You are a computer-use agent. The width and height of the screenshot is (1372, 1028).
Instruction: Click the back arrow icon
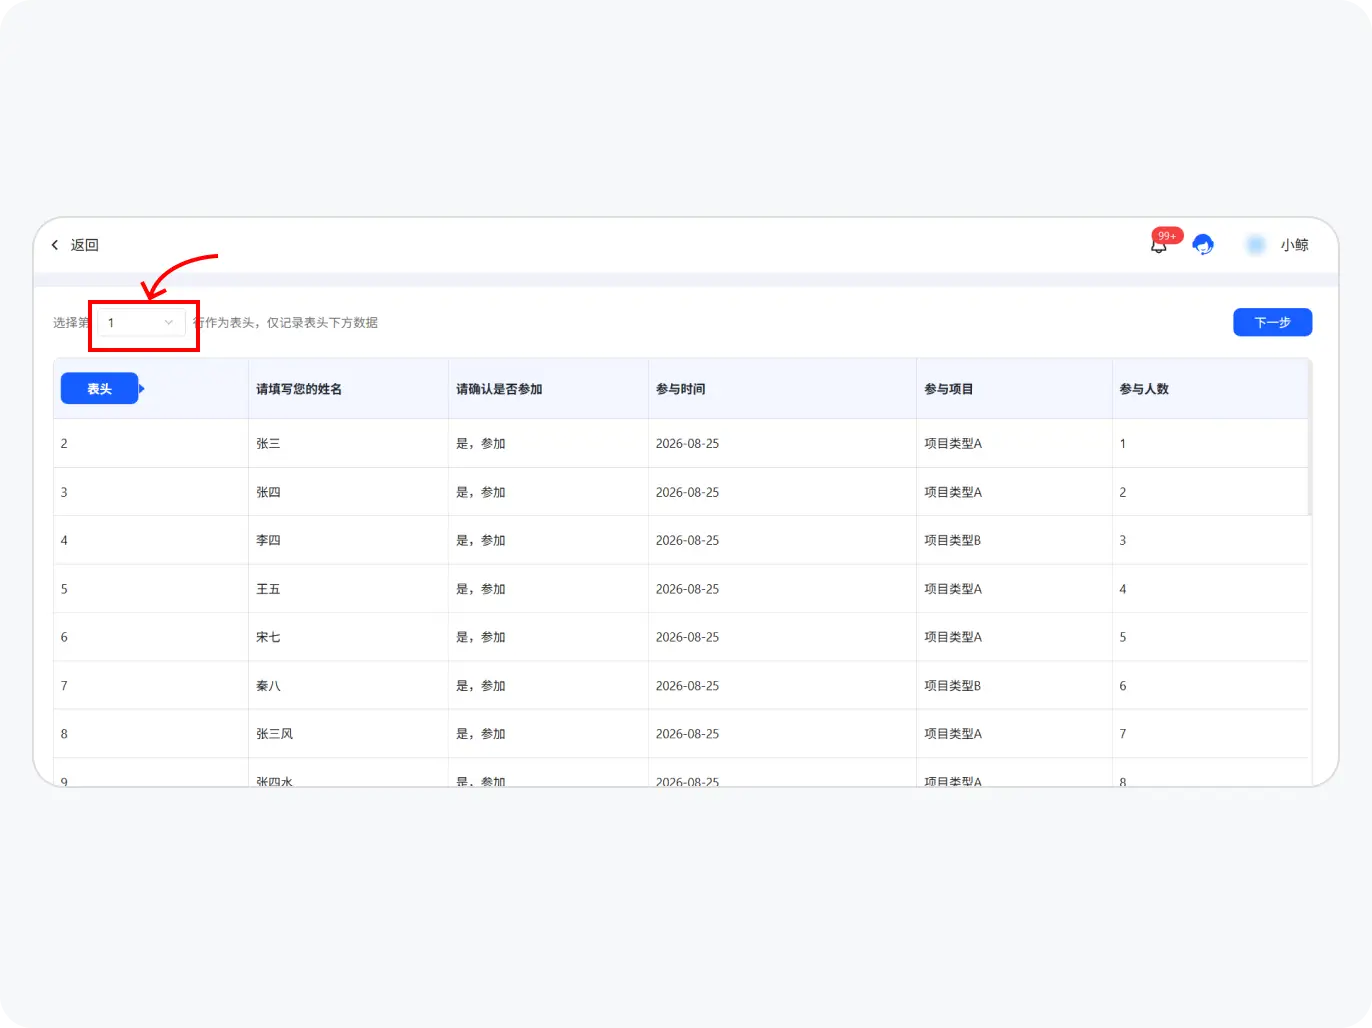(x=55, y=245)
